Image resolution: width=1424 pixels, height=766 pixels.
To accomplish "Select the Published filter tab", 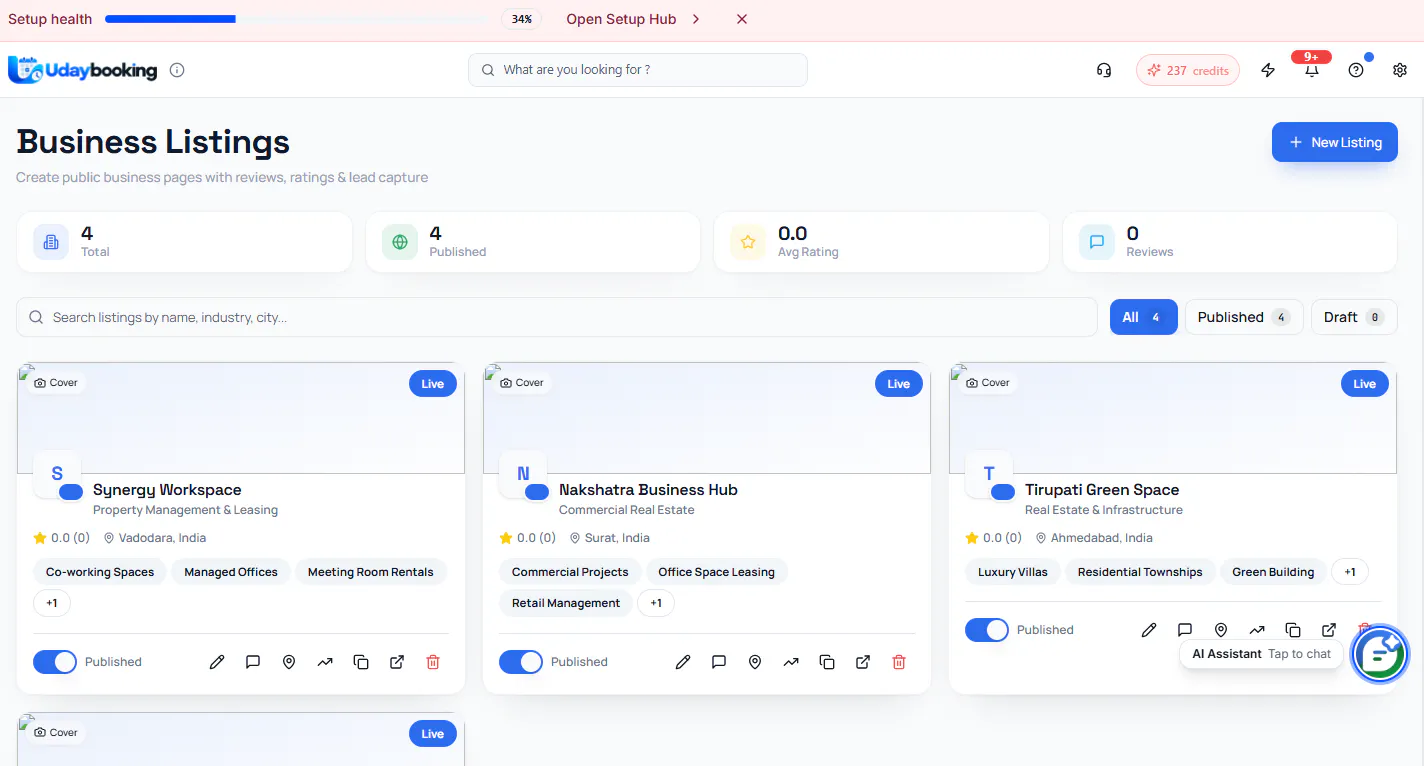I will click(x=1244, y=317).
